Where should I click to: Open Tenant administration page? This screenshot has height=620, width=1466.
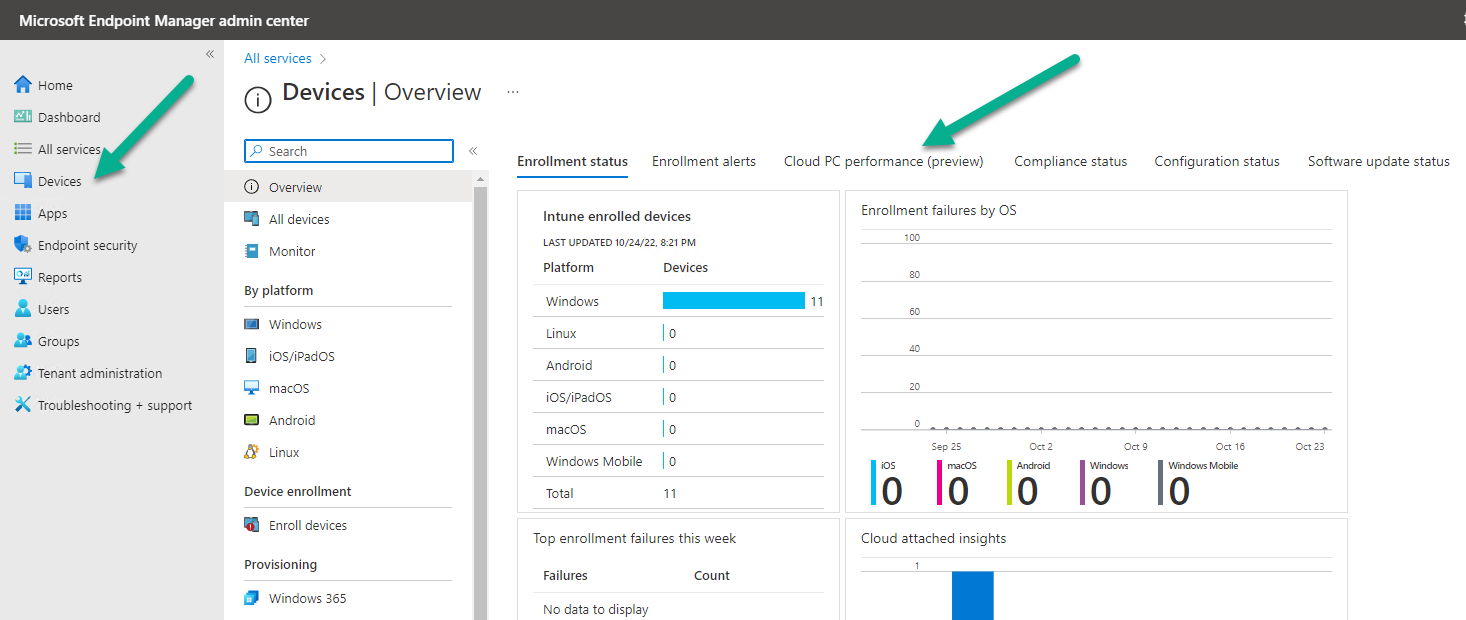[100, 373]
